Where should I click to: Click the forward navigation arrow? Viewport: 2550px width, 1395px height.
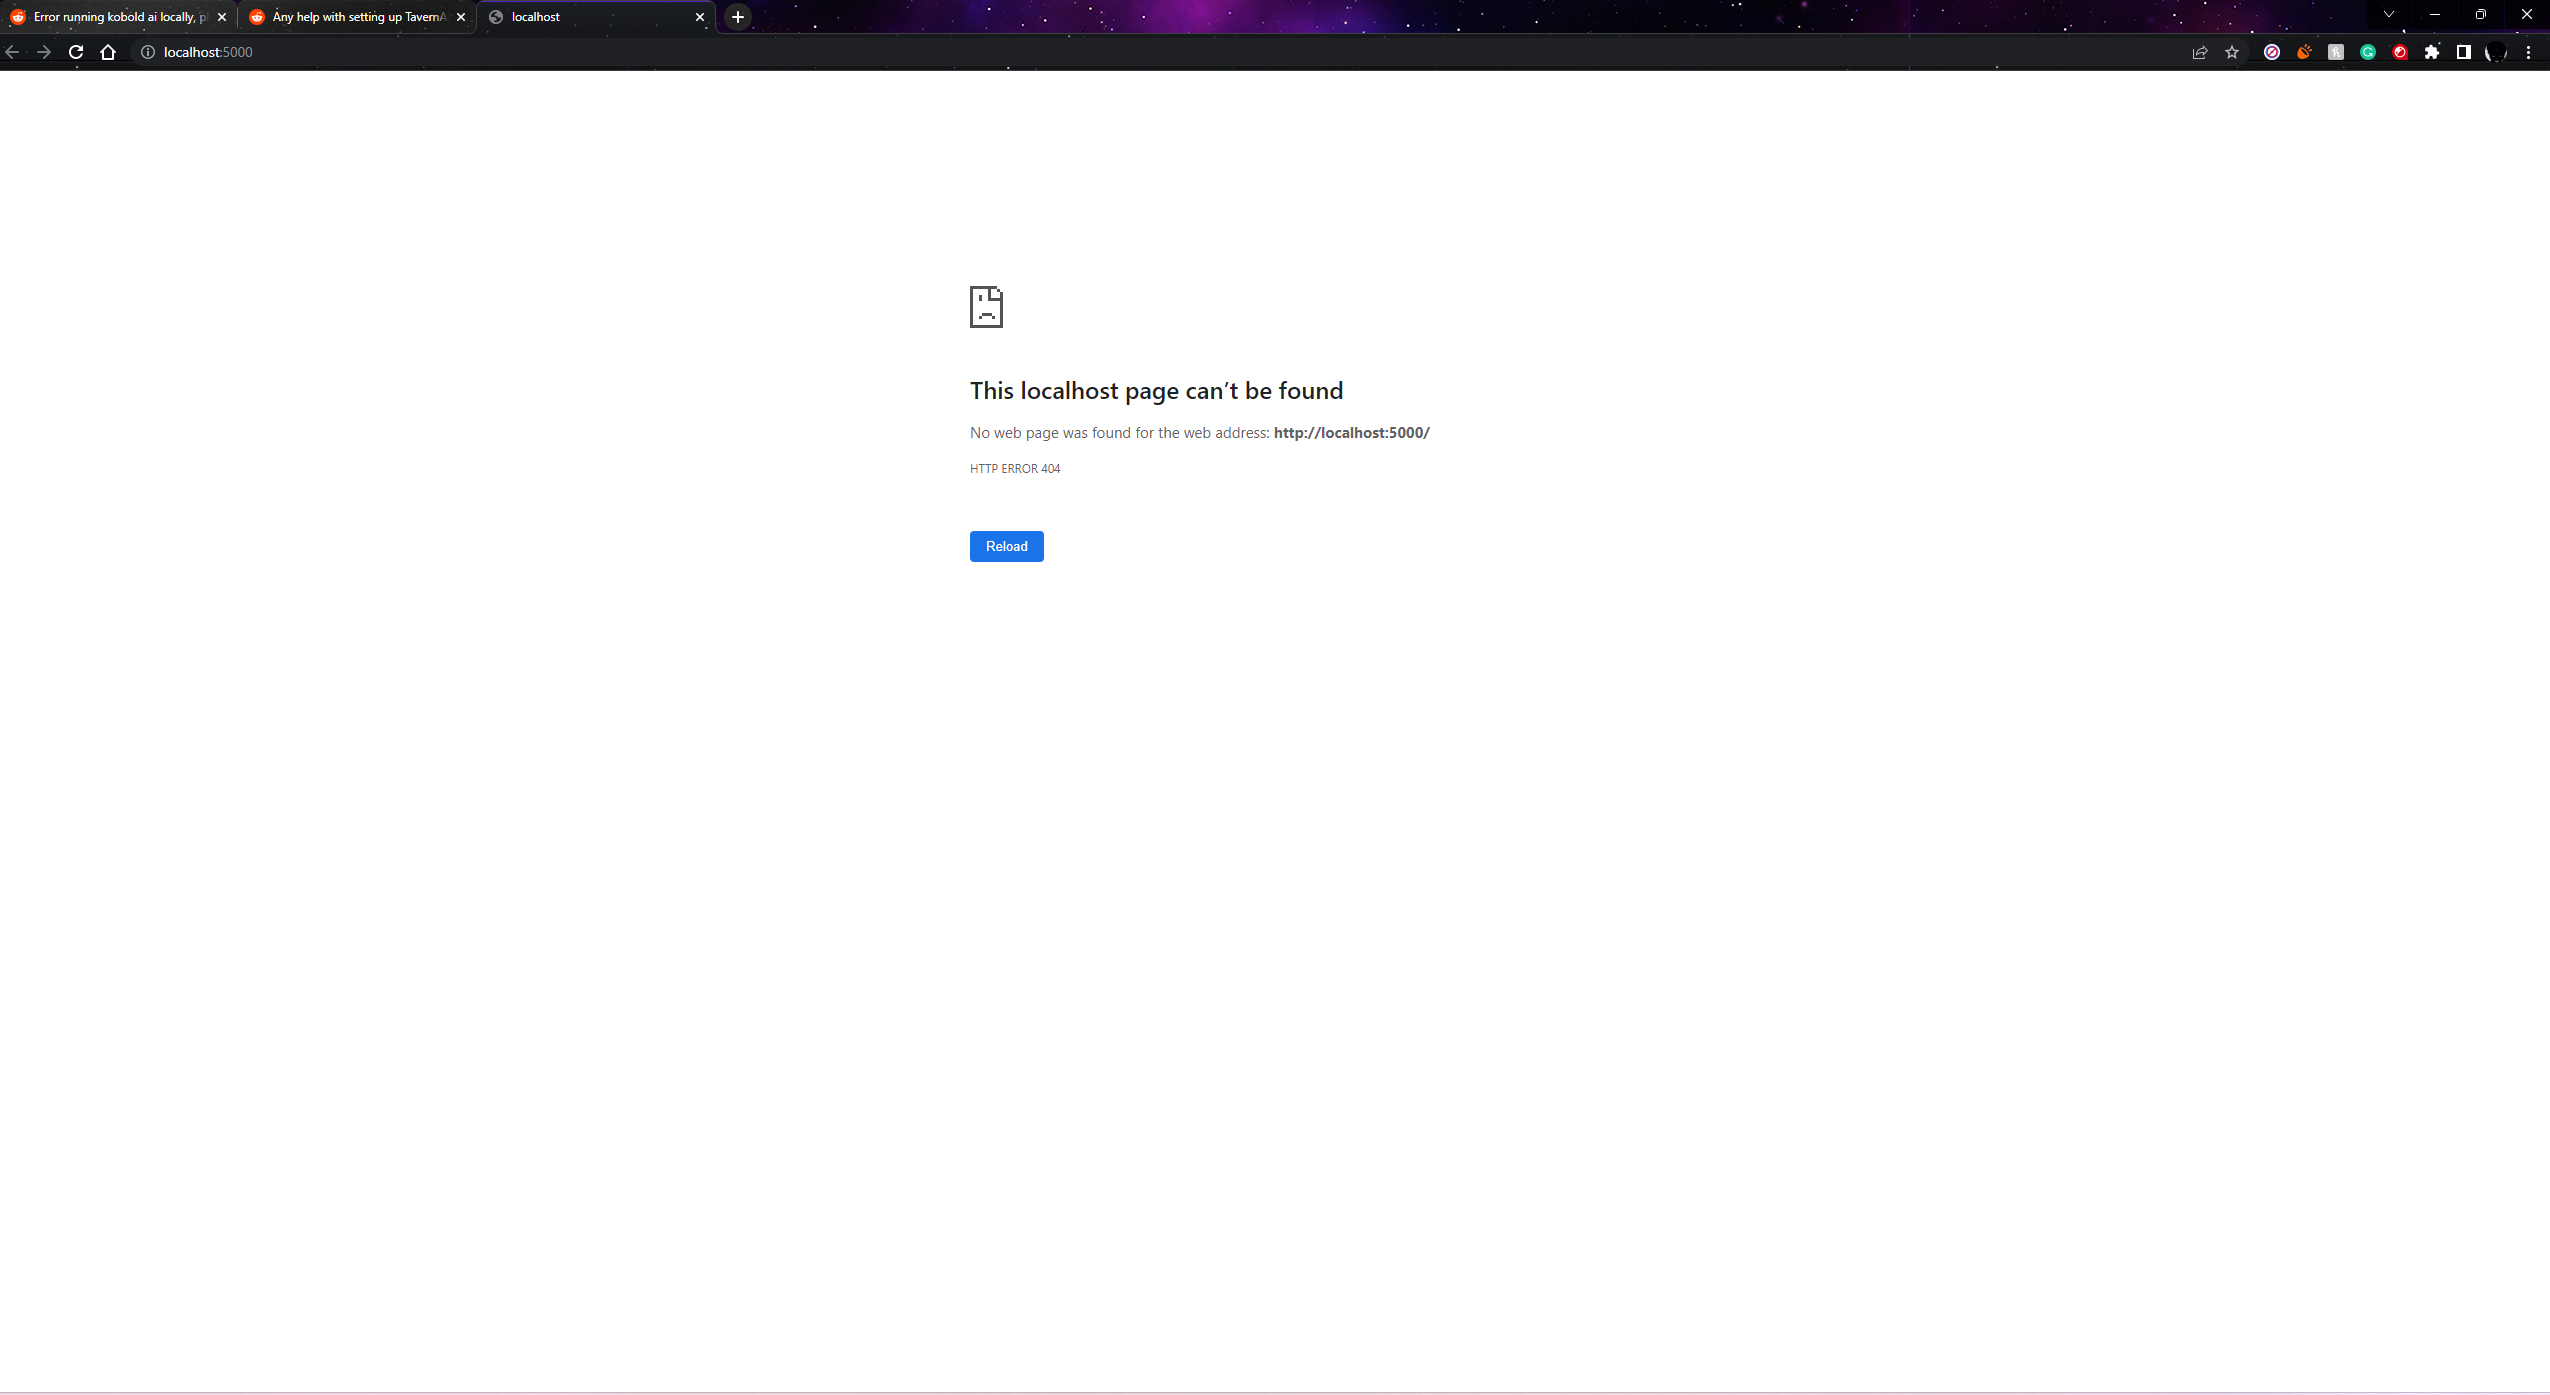(44, 52)
